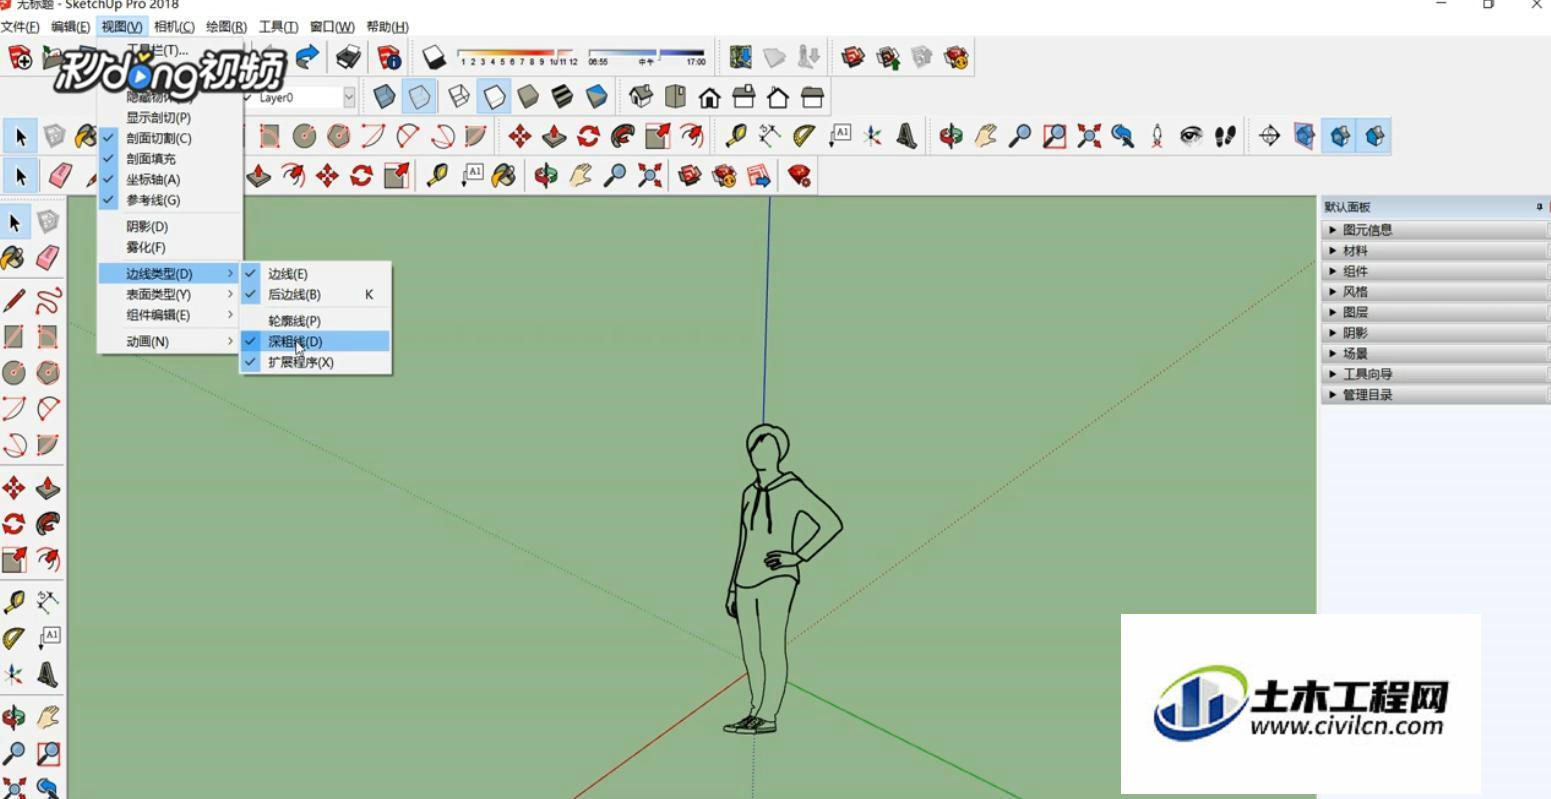Open the 帮助(H) menu
Image resolution: width=1551 pixels, height=799 pixels.
coord(387,27)
